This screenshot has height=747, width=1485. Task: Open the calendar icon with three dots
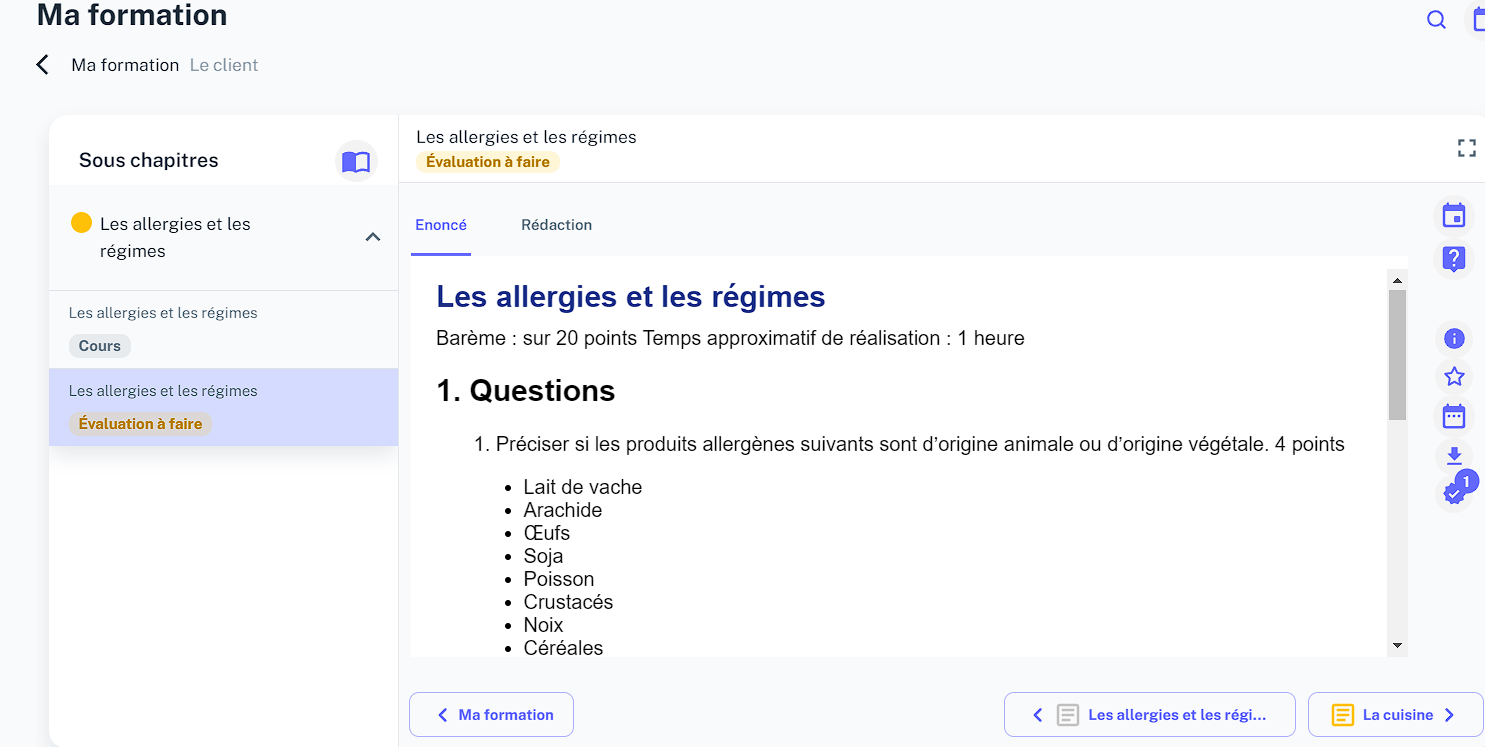click(1454, 416)
